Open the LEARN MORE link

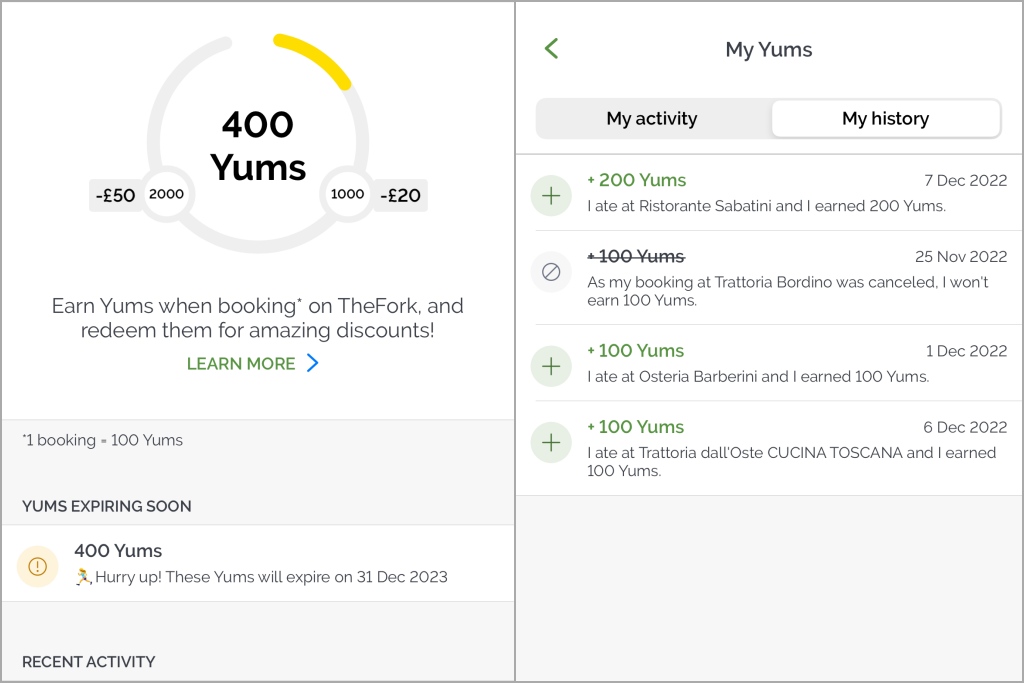pos(241,364)
